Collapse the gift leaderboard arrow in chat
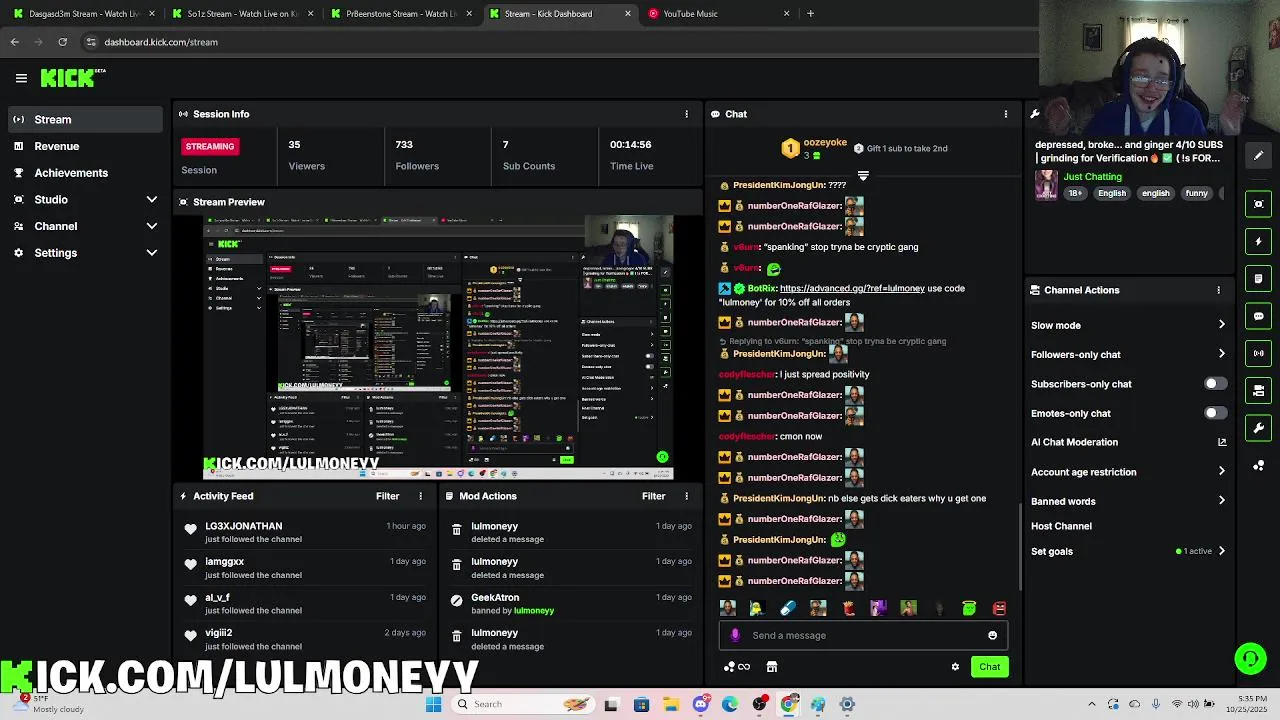Viewport: 1280px width, 720px height. tap(863, 175)
